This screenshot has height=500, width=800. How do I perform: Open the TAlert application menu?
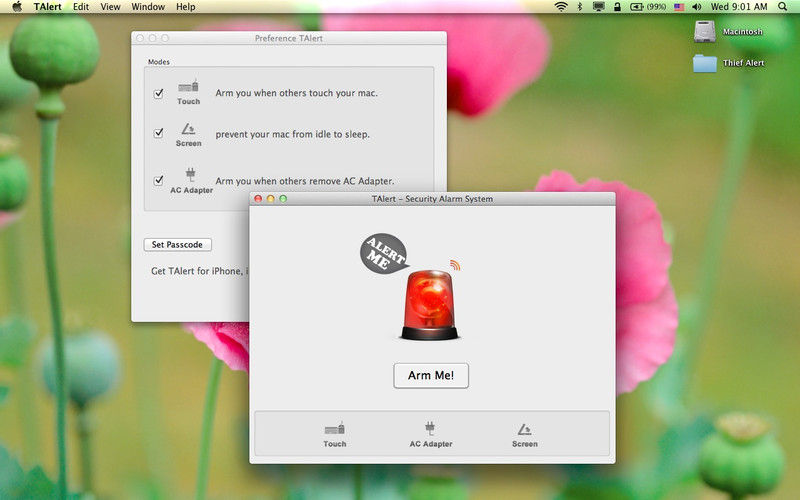[x=47, y=7]
